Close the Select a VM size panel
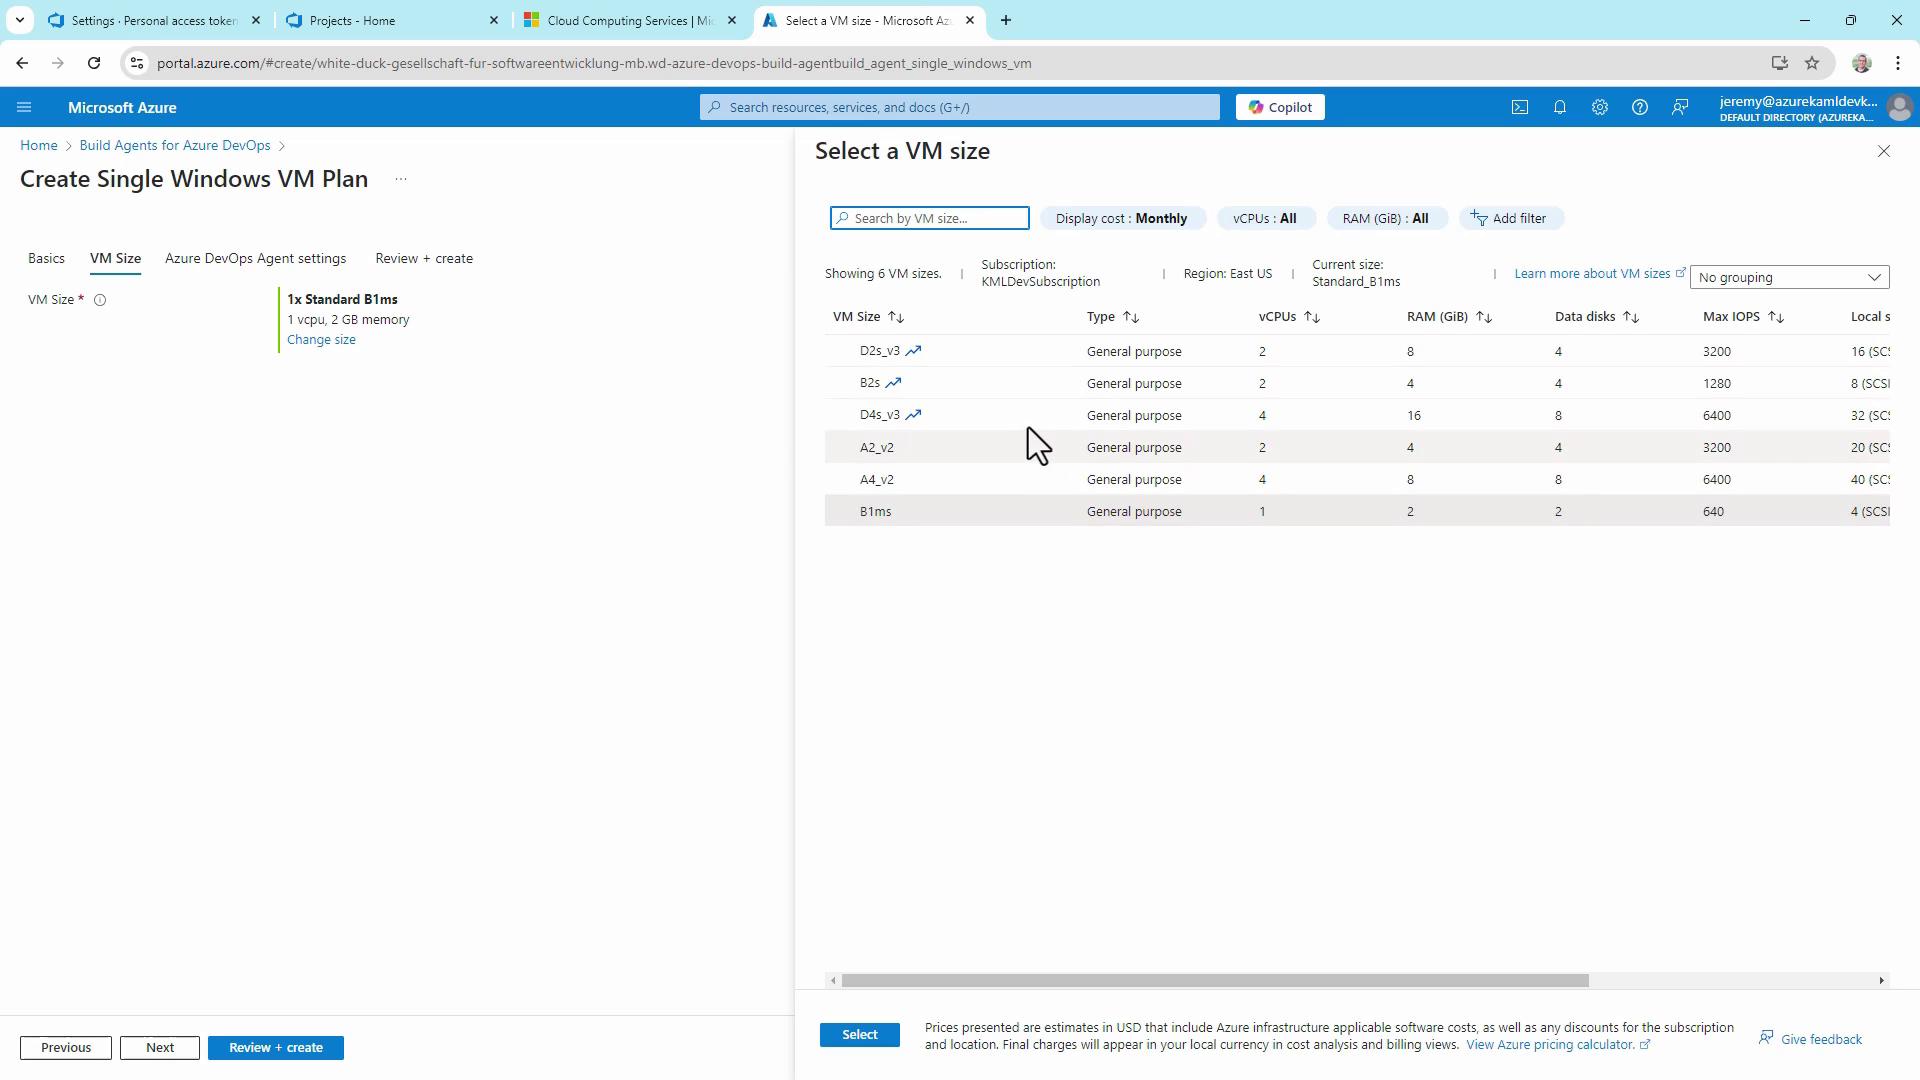This screenshot has width=1920, height=1080. (x=1884, y=151)
